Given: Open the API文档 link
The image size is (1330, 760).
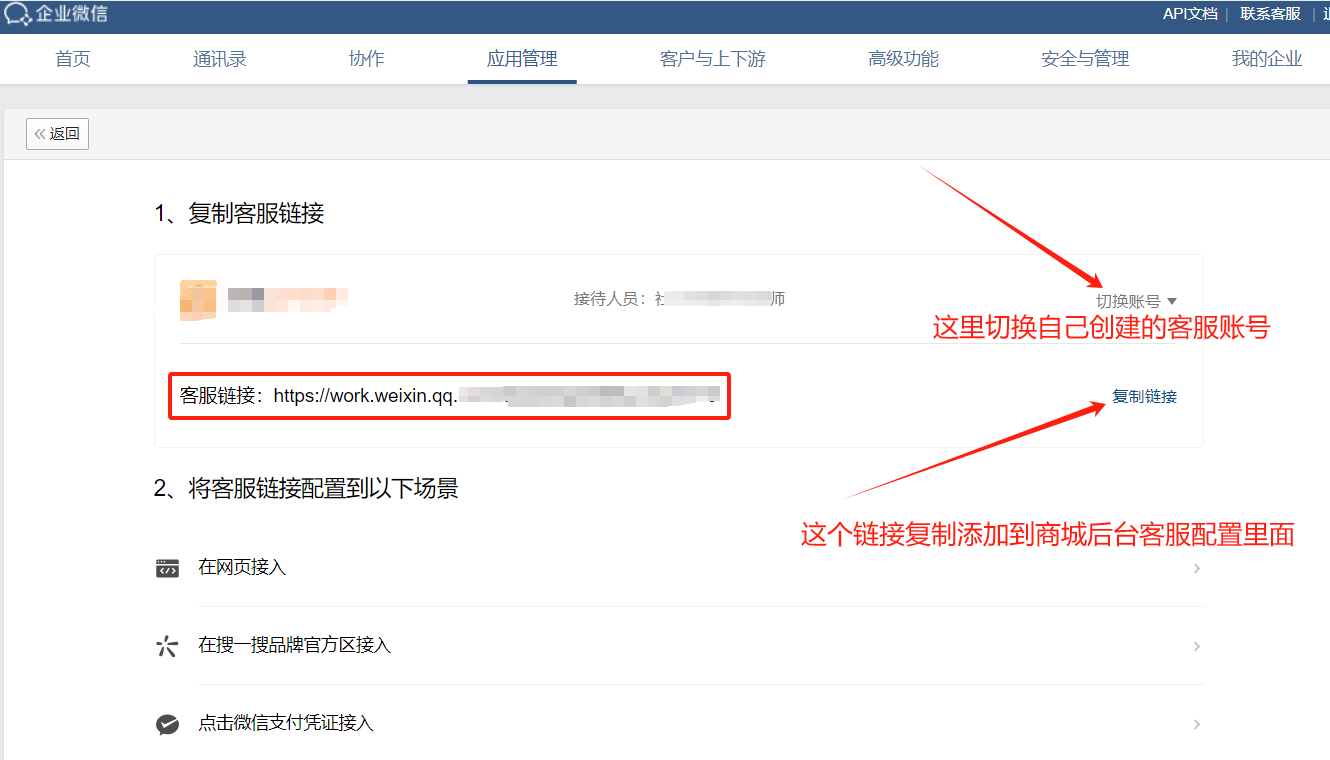Looking at the screenshot, I should 1190,14.
